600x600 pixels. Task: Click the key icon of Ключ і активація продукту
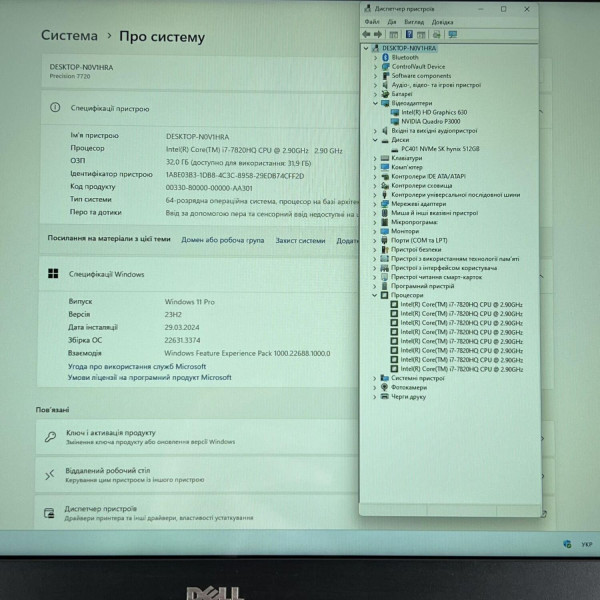[50, 437]
